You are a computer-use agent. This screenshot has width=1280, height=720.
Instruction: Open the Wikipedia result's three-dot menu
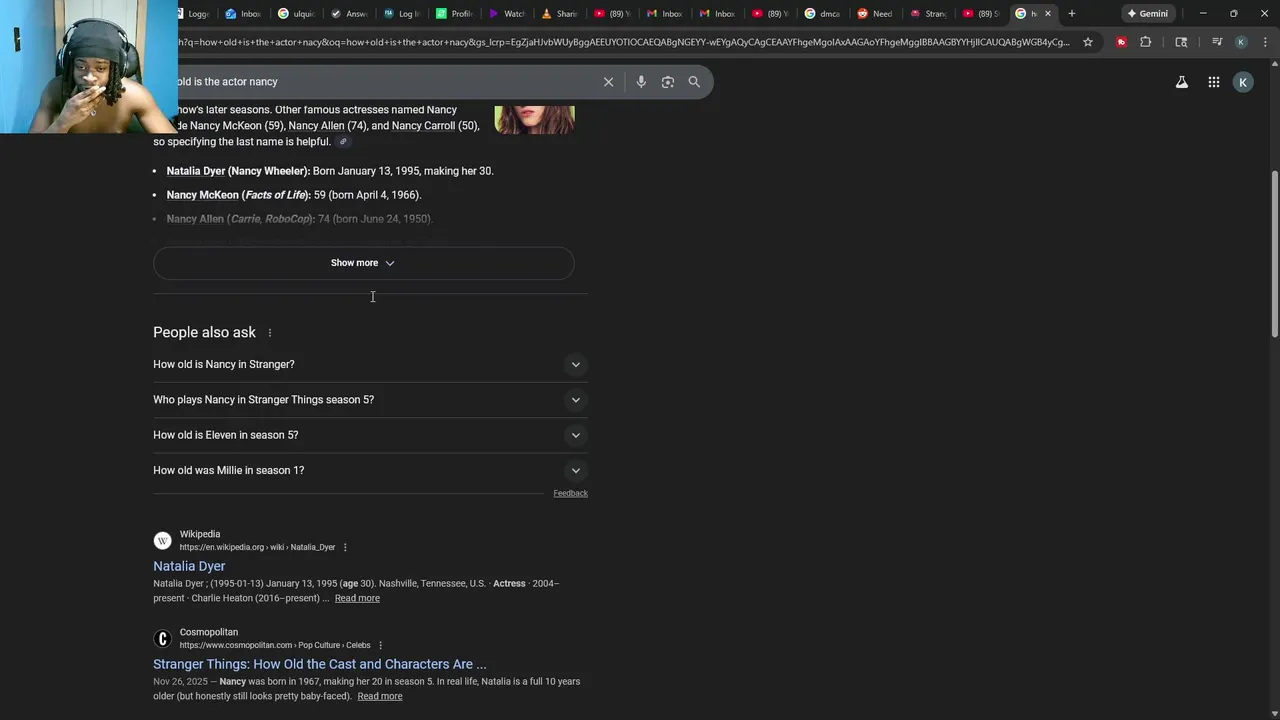[x=345, y=547]
